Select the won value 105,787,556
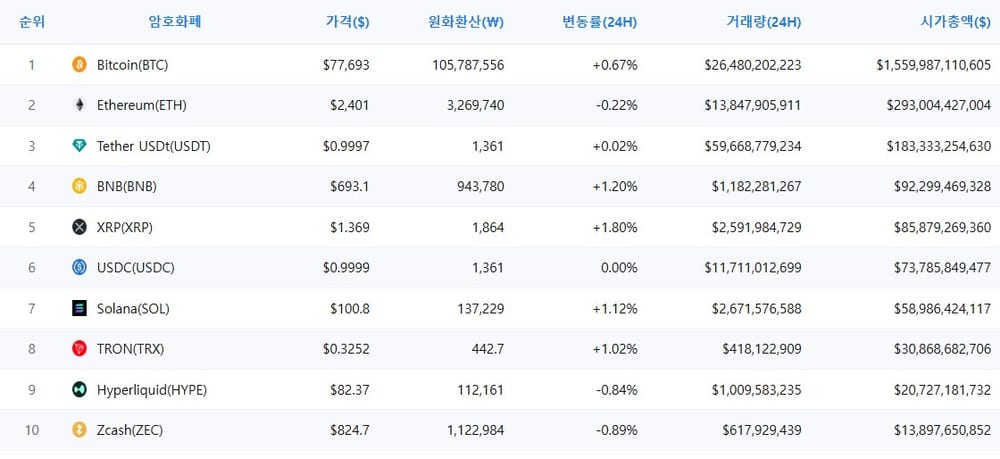The image size is (1000, 459). (x=468, y=64)
